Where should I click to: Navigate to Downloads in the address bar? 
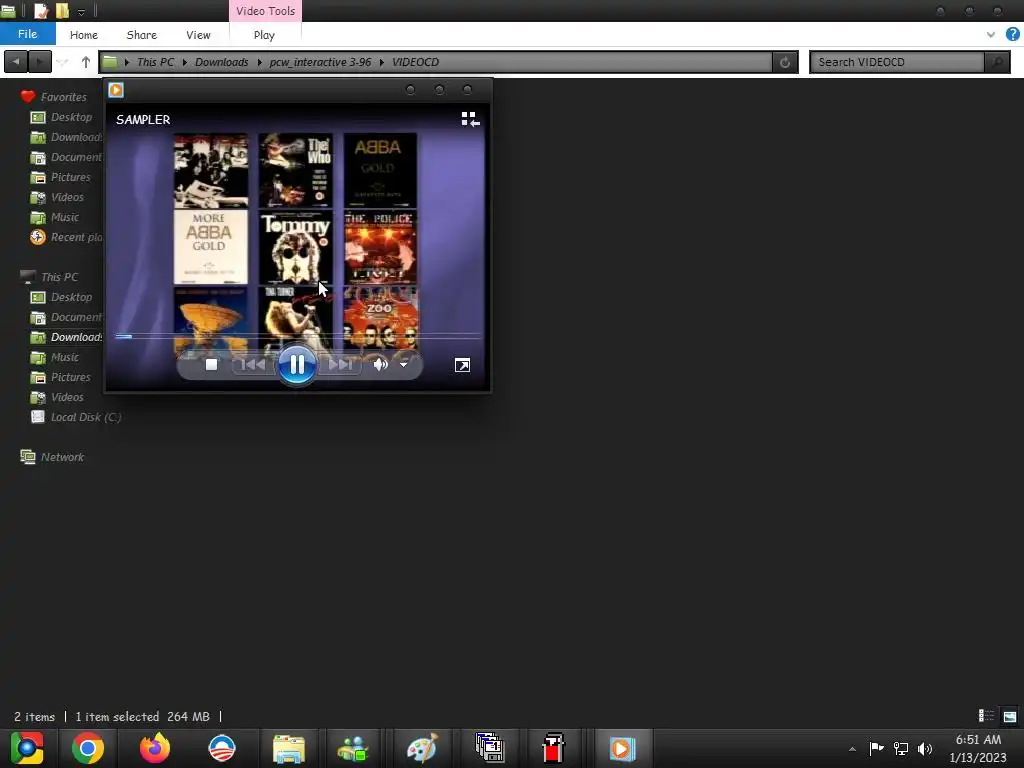tap(221, 62)
